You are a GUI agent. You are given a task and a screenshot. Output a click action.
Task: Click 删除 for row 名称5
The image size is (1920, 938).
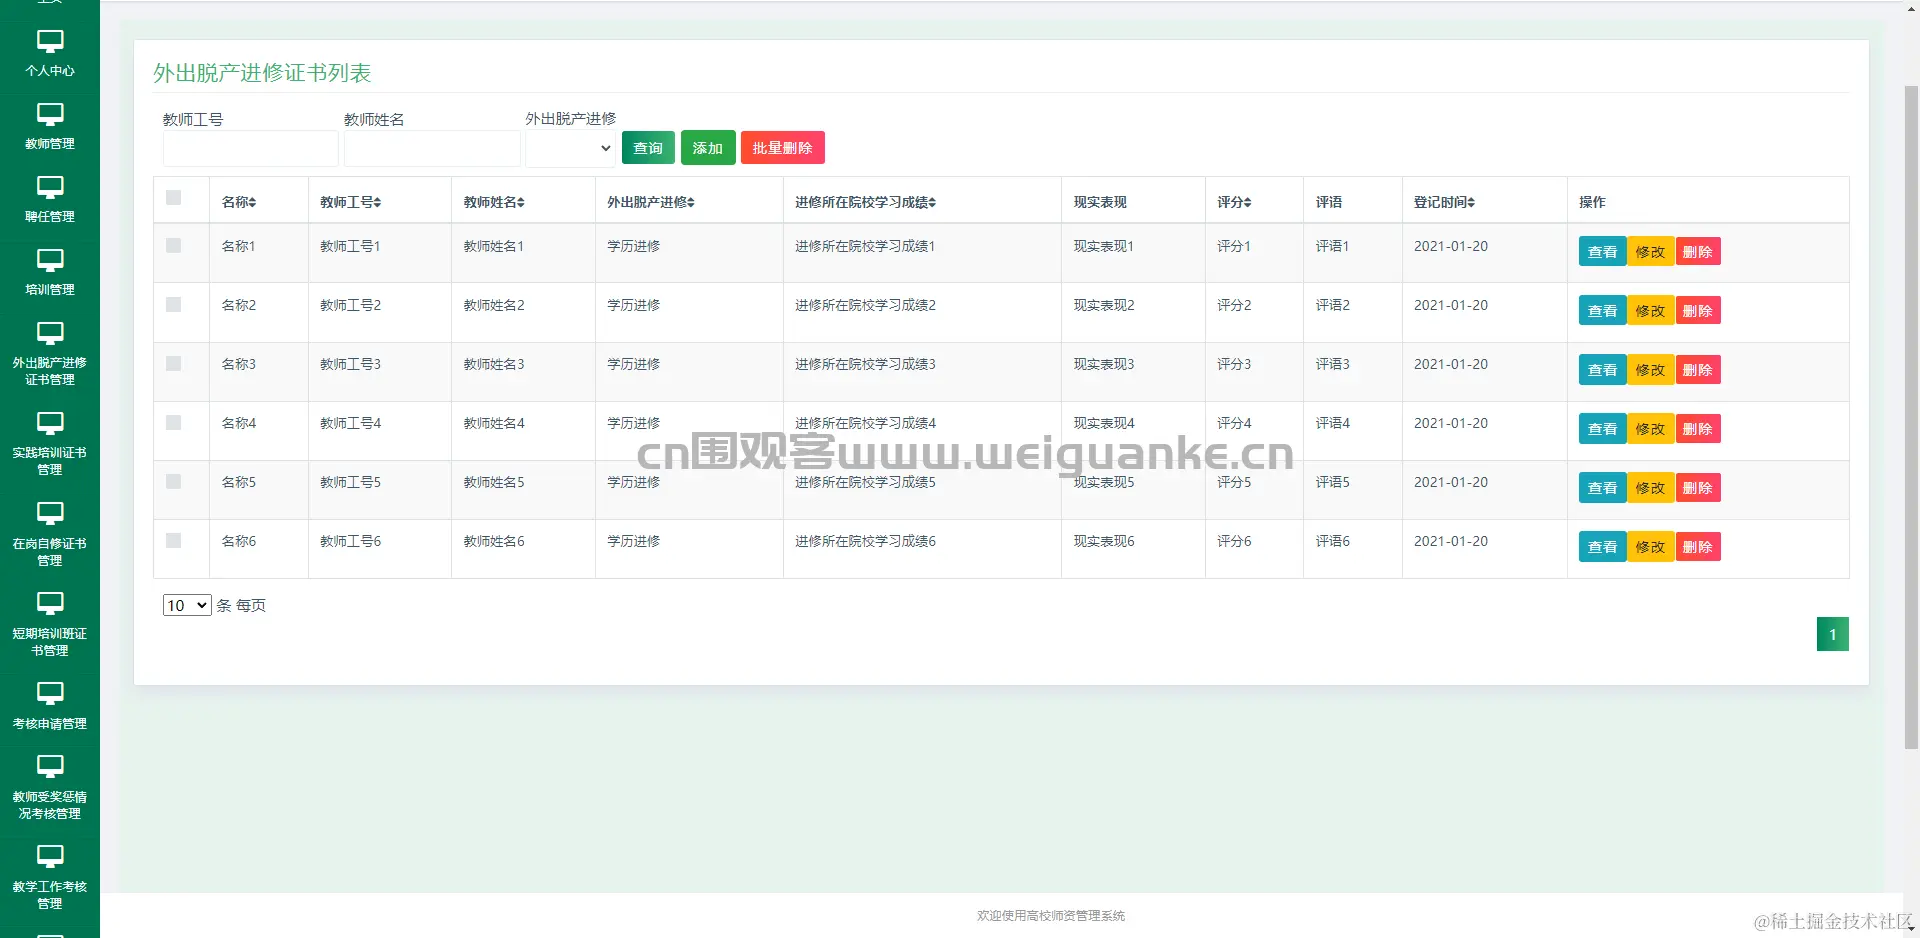1698,488
